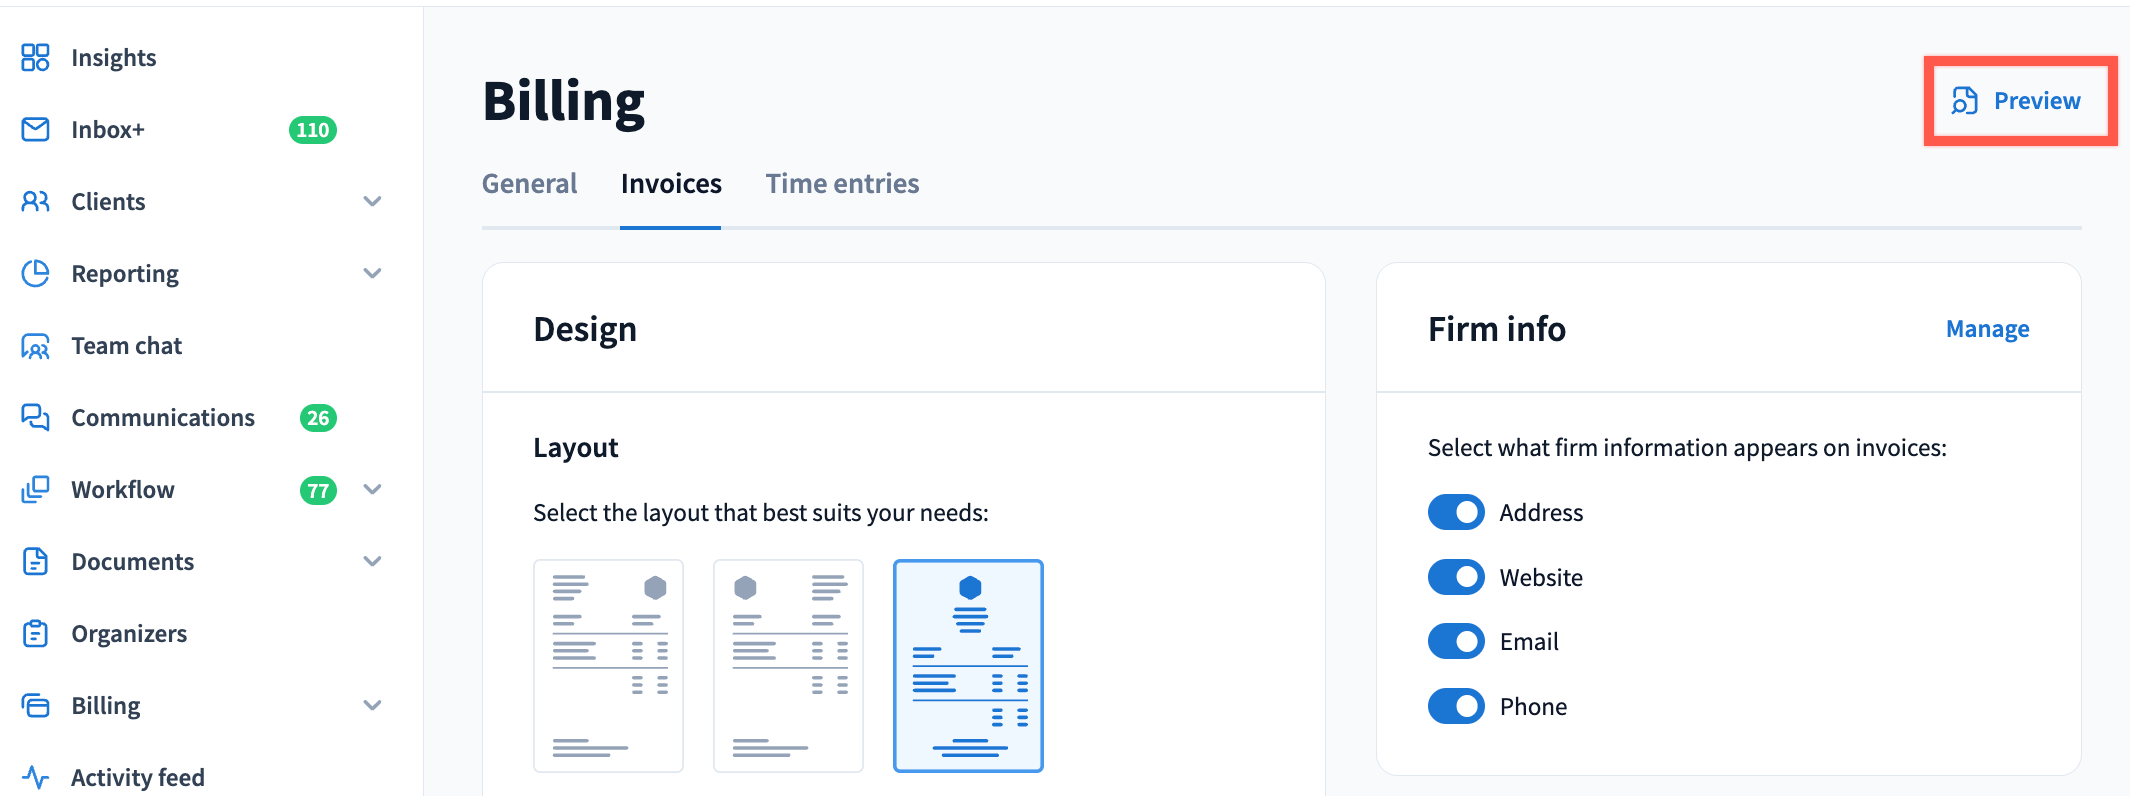The image size is (2130, 796).
Task: Open the Time entries tab
Action: click(842, 184)
